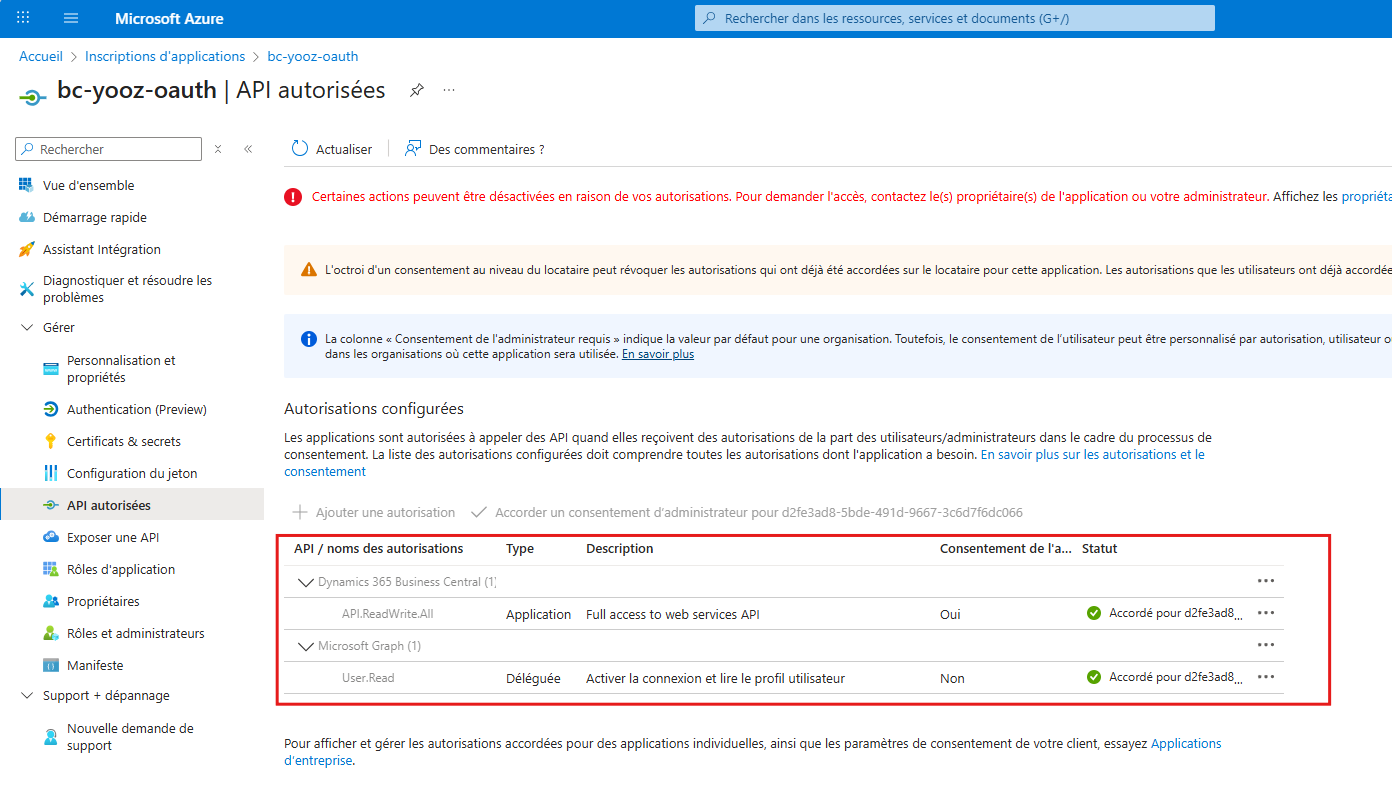Open the Des commentaires feedback form
The width and height of the screenshot is (1392, 807).
tap(474, 148)
